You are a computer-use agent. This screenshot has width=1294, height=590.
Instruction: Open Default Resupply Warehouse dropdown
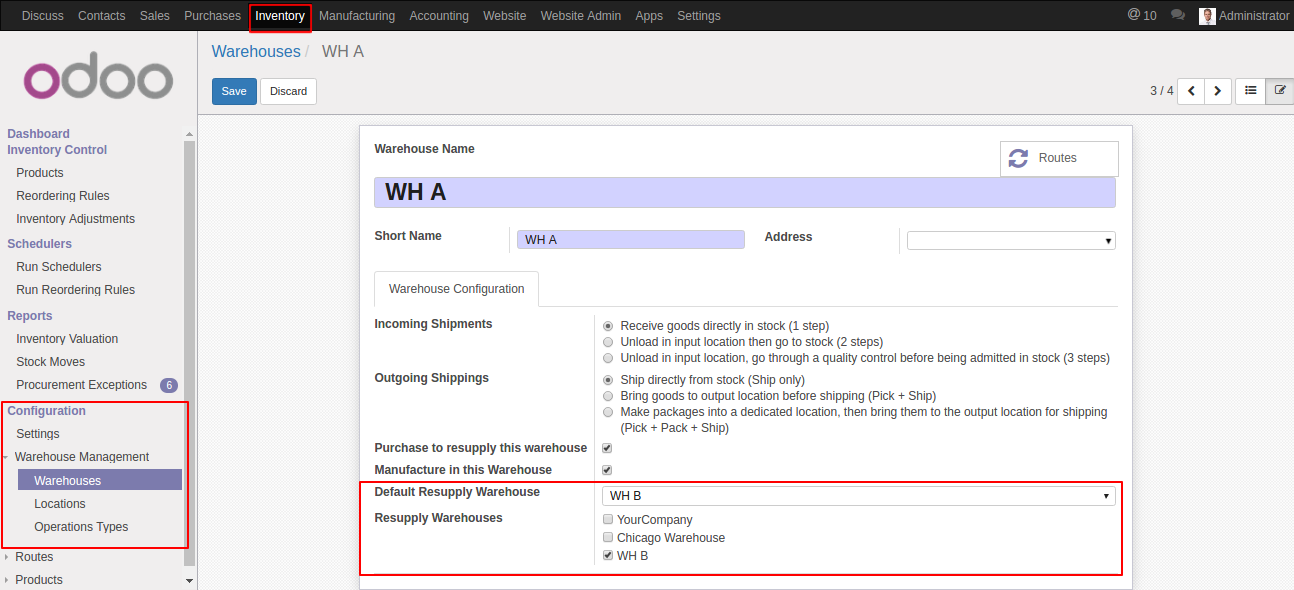coord(859,496)
